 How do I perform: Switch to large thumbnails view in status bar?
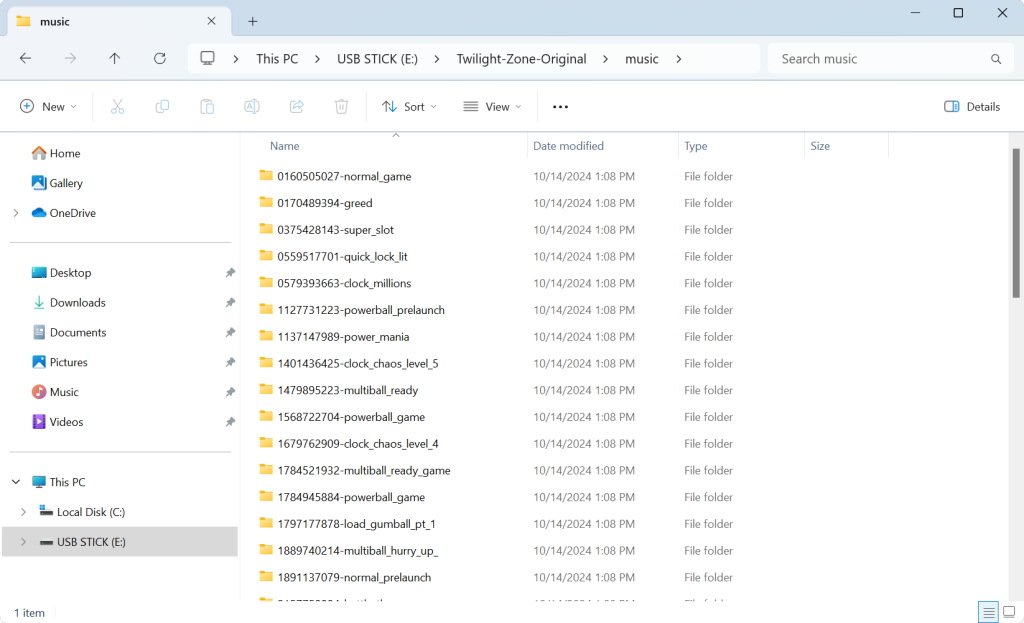tap(1009, 612)
